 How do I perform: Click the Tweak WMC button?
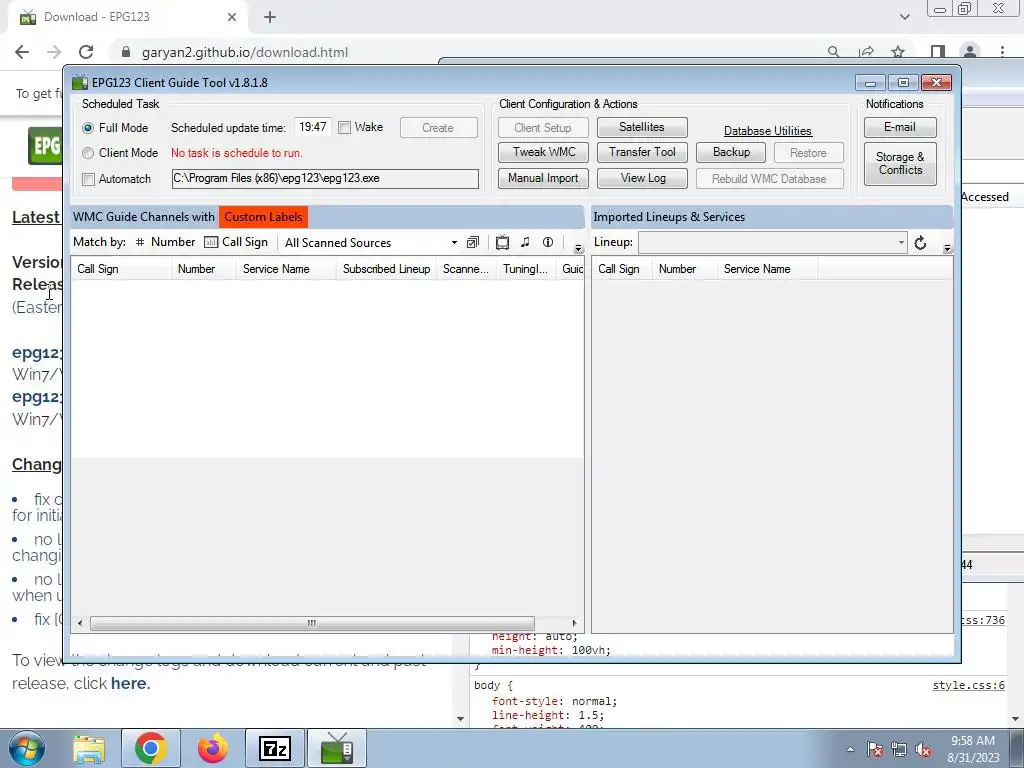tap(543, 152)
